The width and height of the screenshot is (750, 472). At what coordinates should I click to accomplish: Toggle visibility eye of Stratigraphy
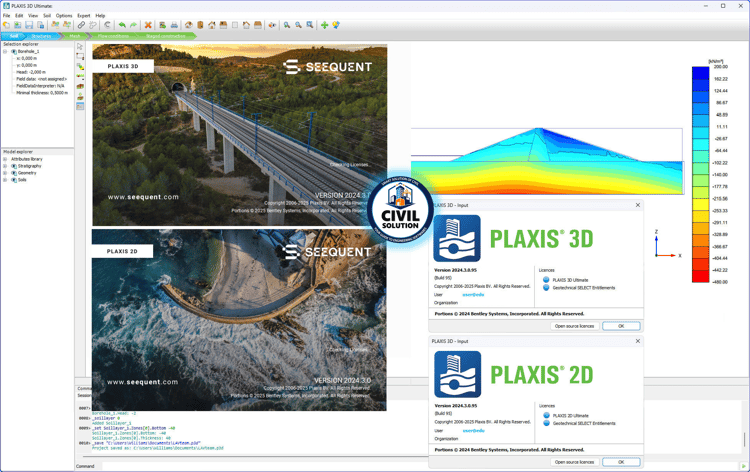14,166
